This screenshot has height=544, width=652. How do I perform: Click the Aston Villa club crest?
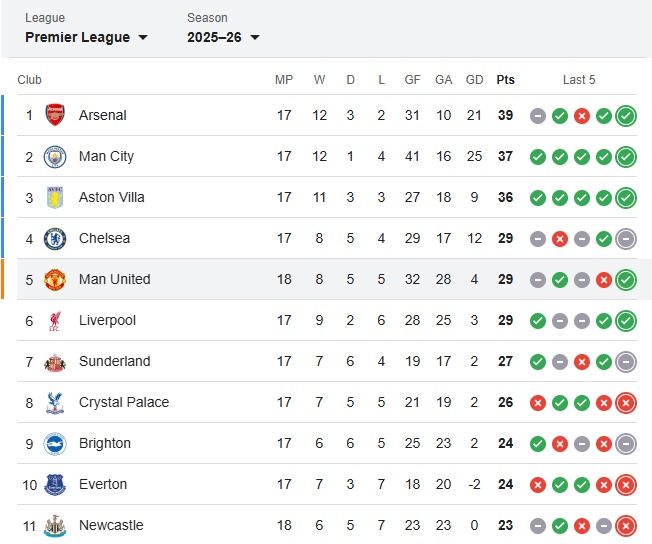(55, 197)
